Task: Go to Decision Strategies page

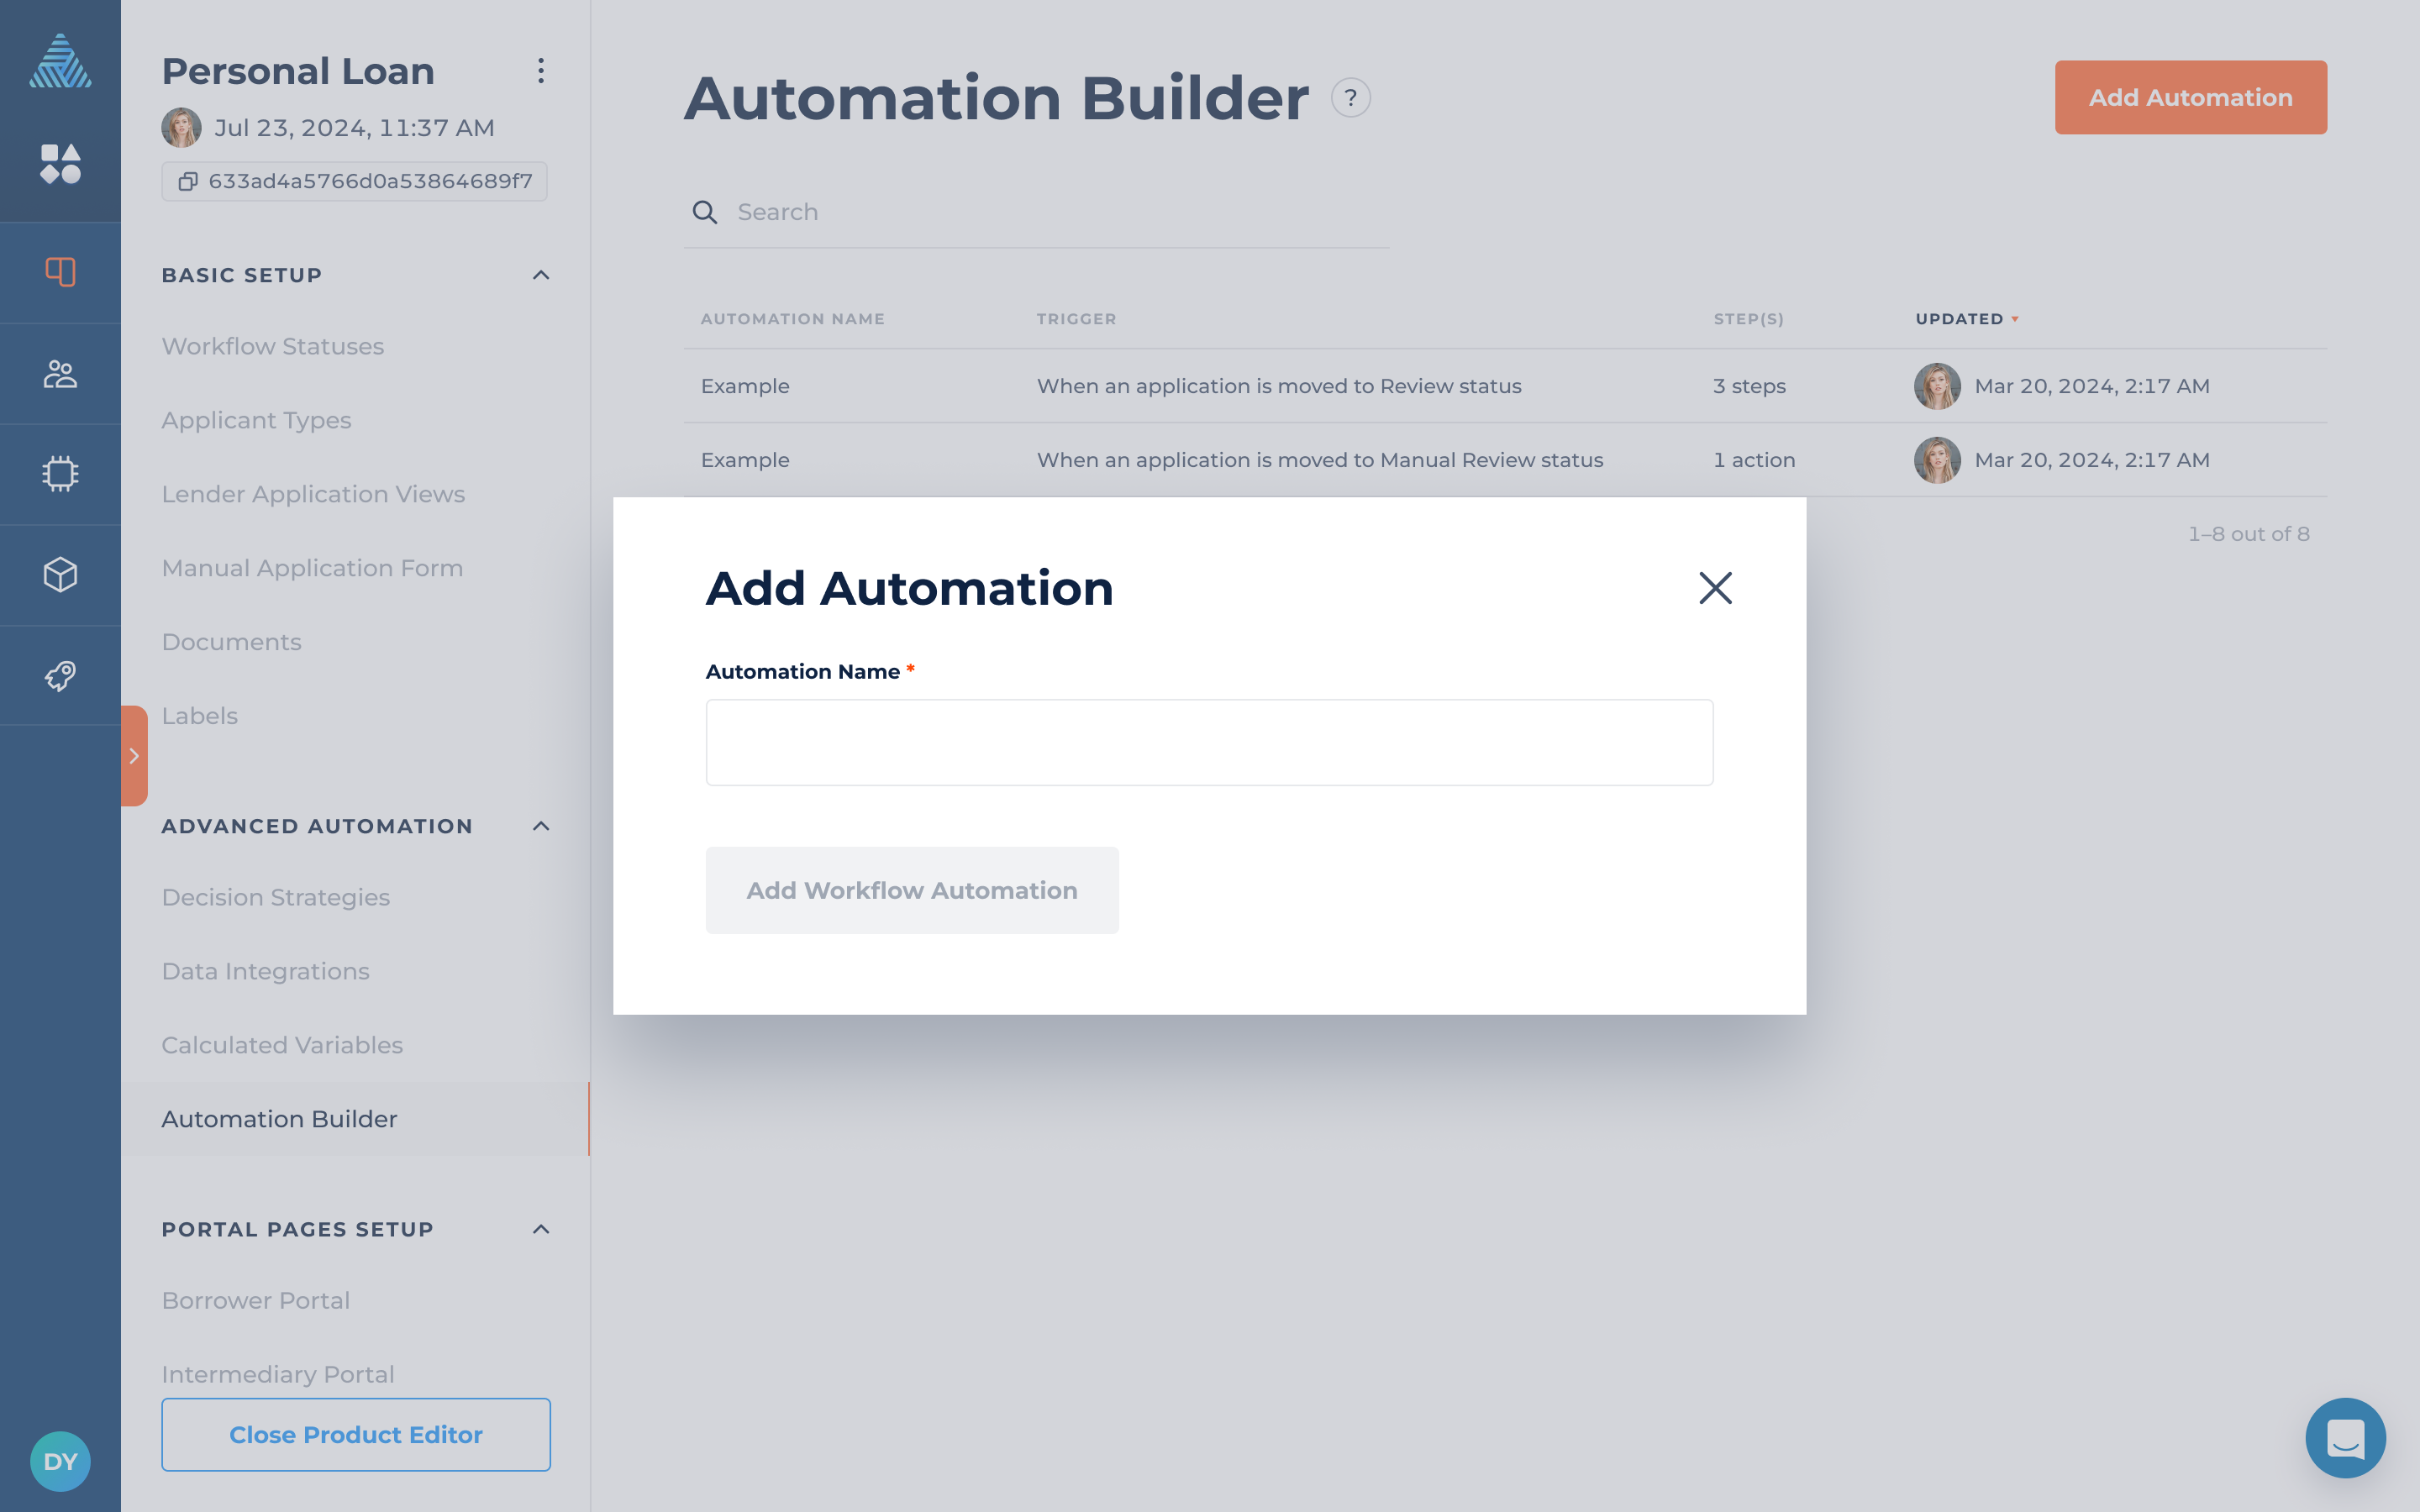Action: tap(275, 897)
